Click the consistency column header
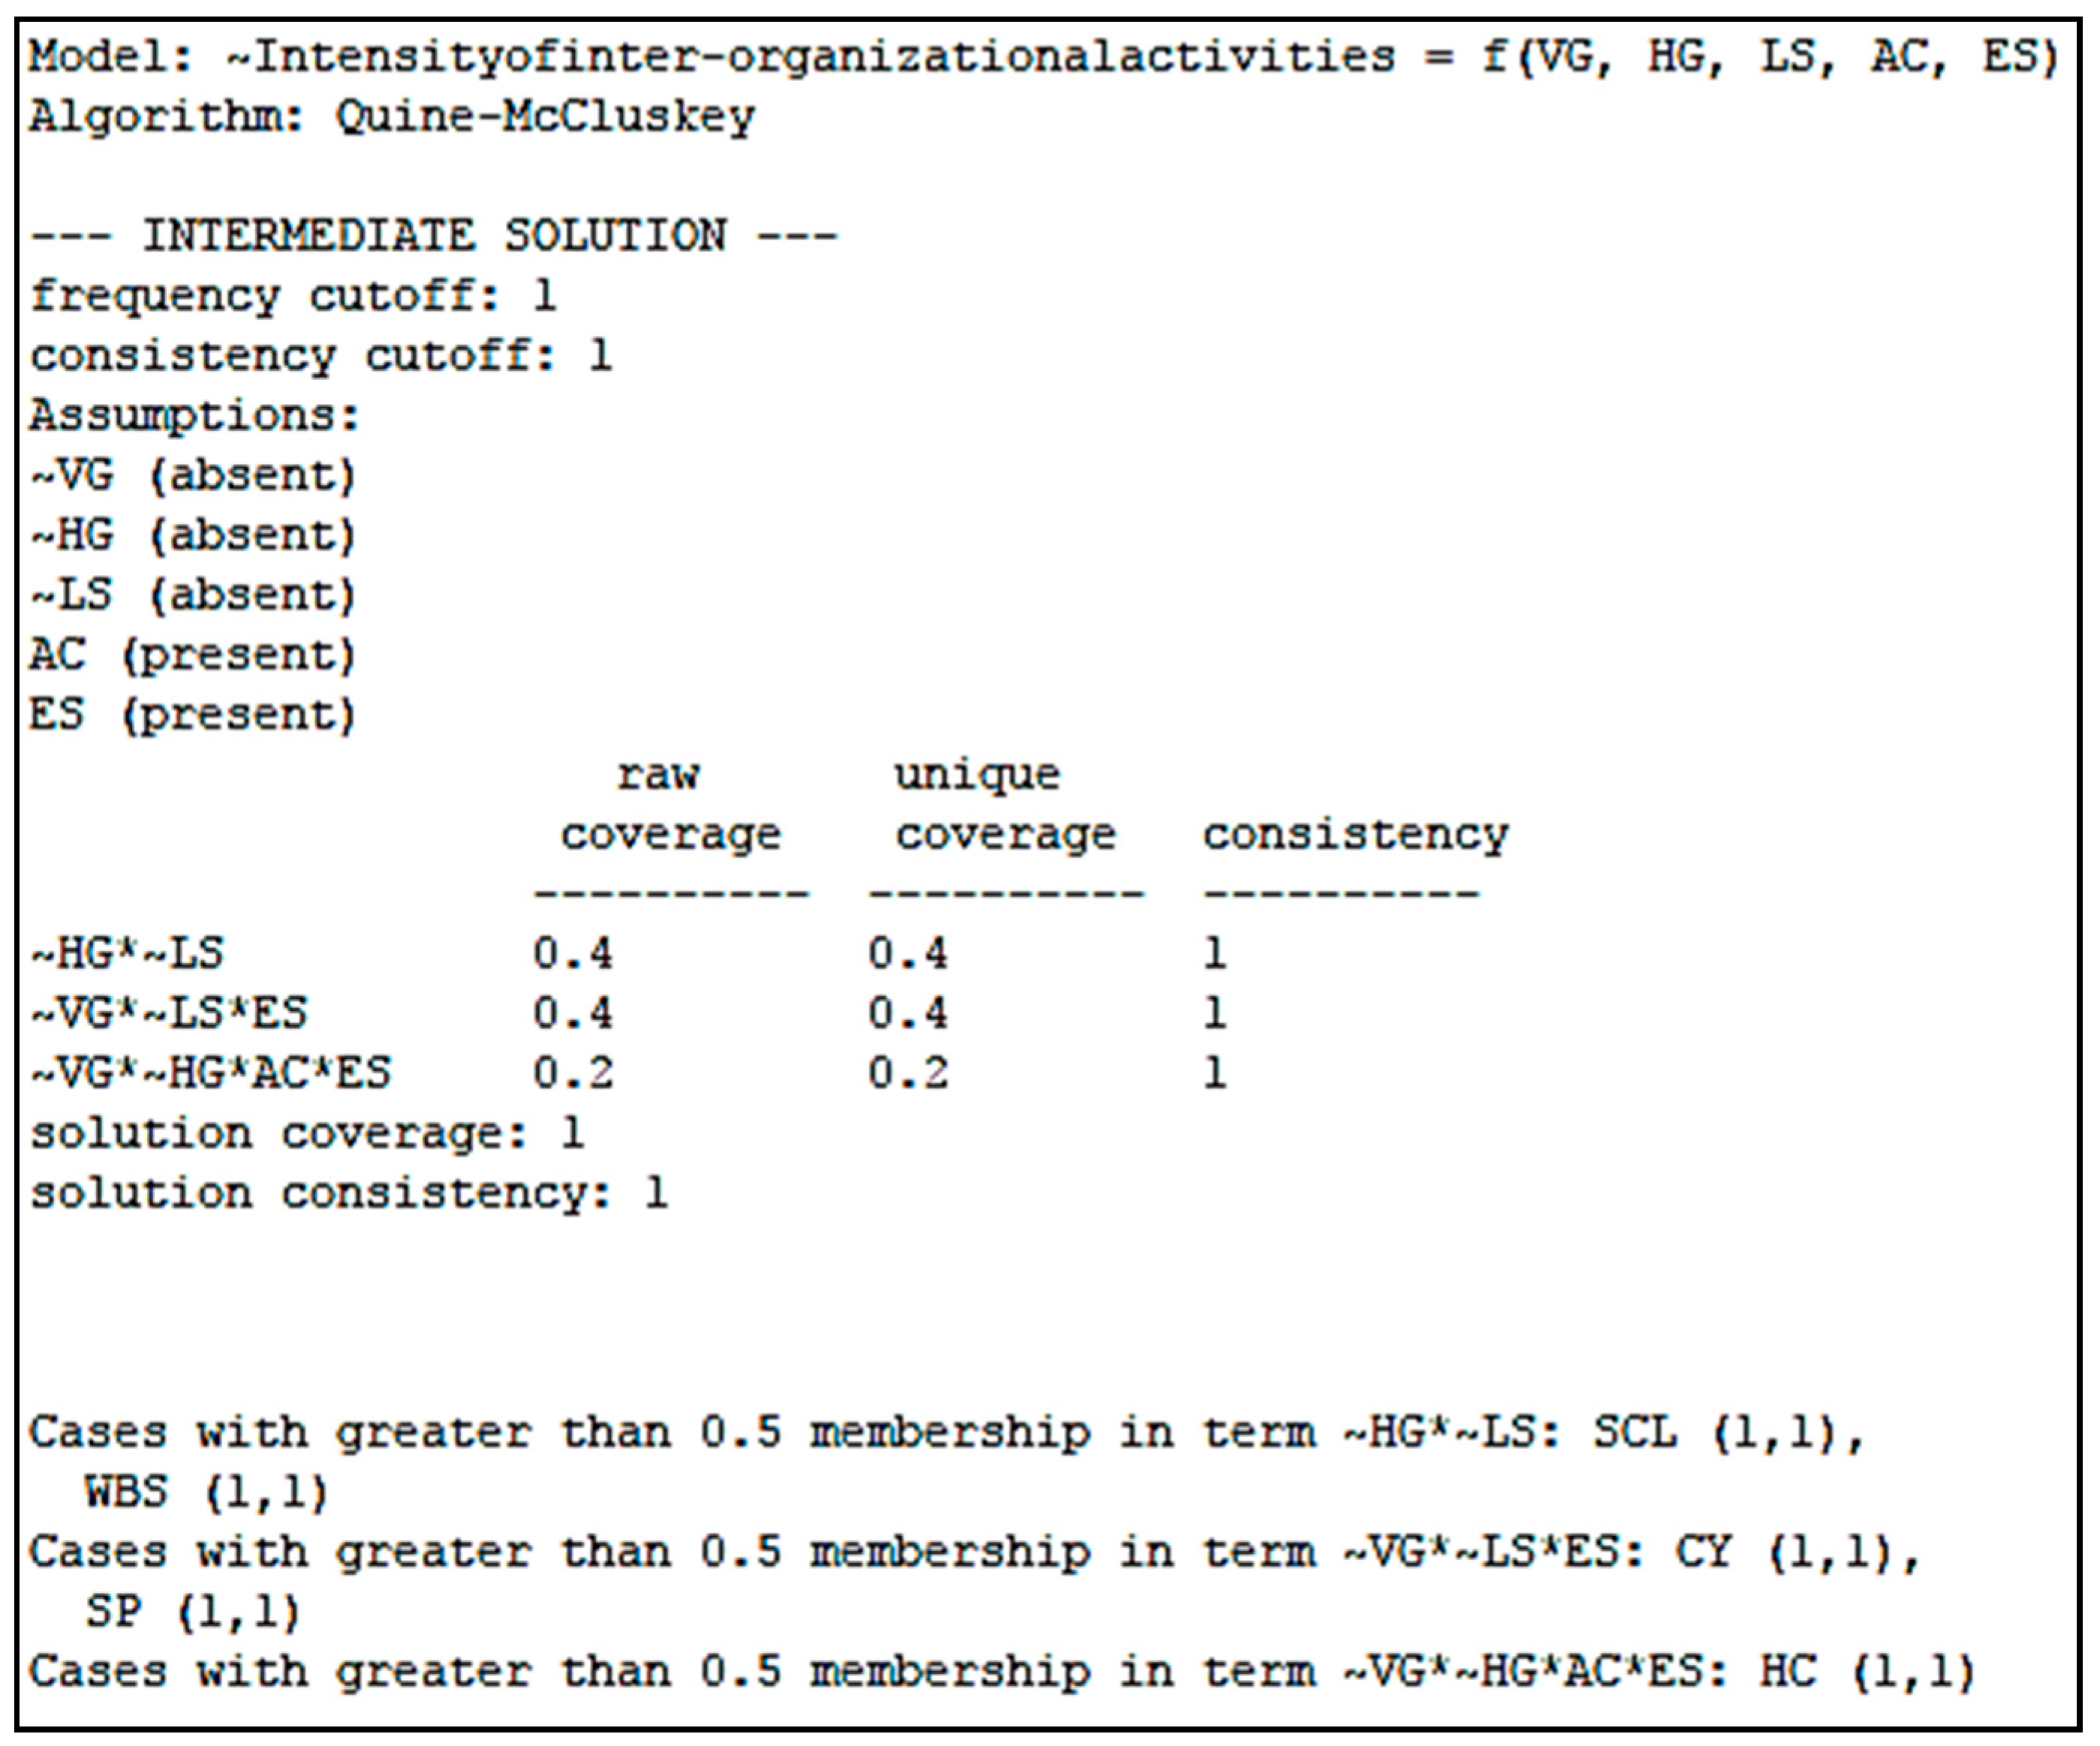 pyautogui.click(x=1355, y=835)
